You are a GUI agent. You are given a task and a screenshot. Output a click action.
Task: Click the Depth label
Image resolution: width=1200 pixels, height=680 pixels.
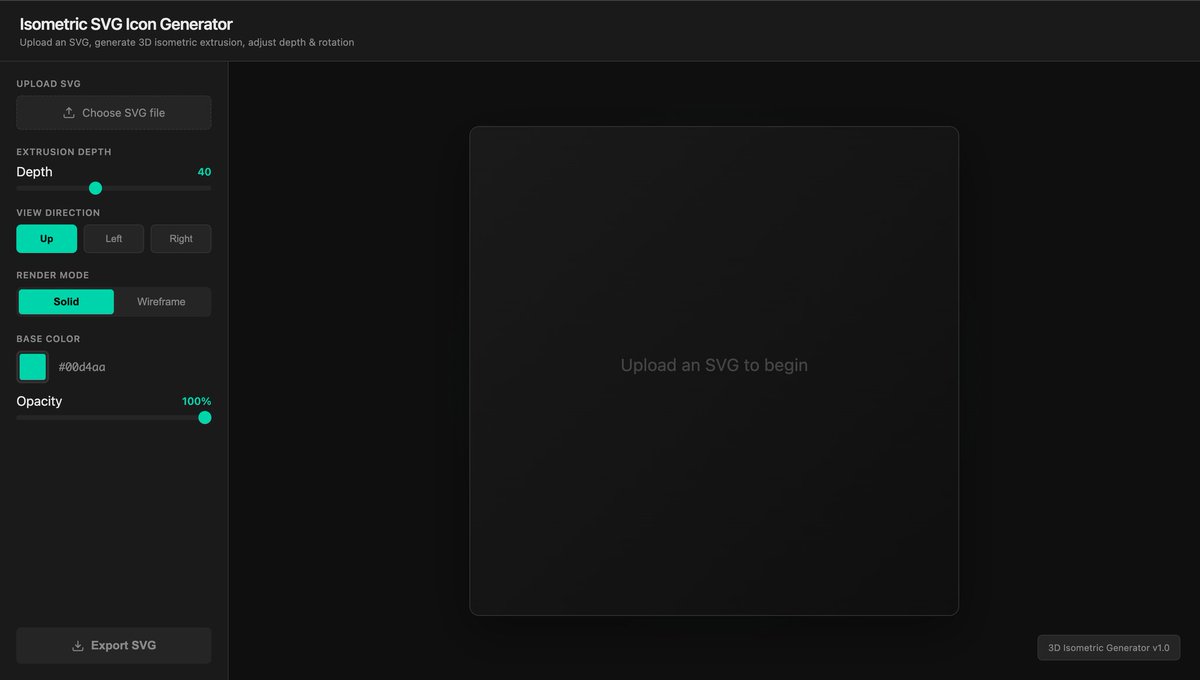point(35,172)
